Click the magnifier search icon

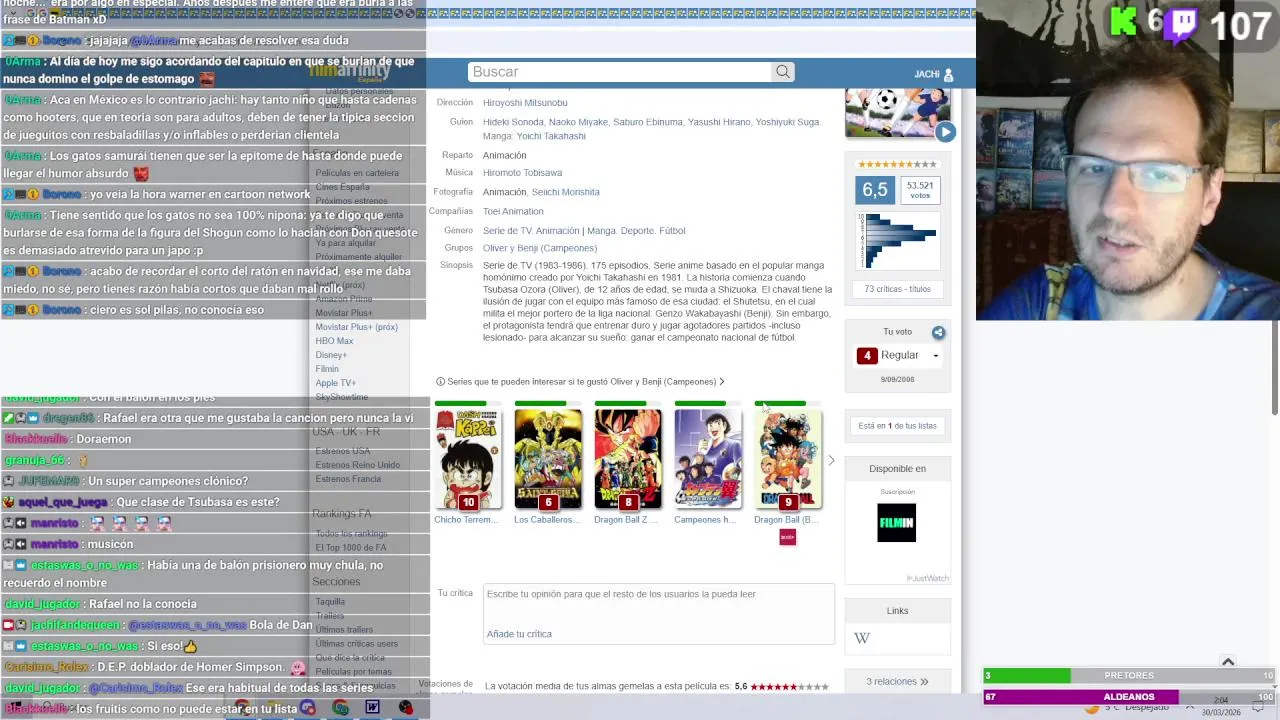point(783,71)
